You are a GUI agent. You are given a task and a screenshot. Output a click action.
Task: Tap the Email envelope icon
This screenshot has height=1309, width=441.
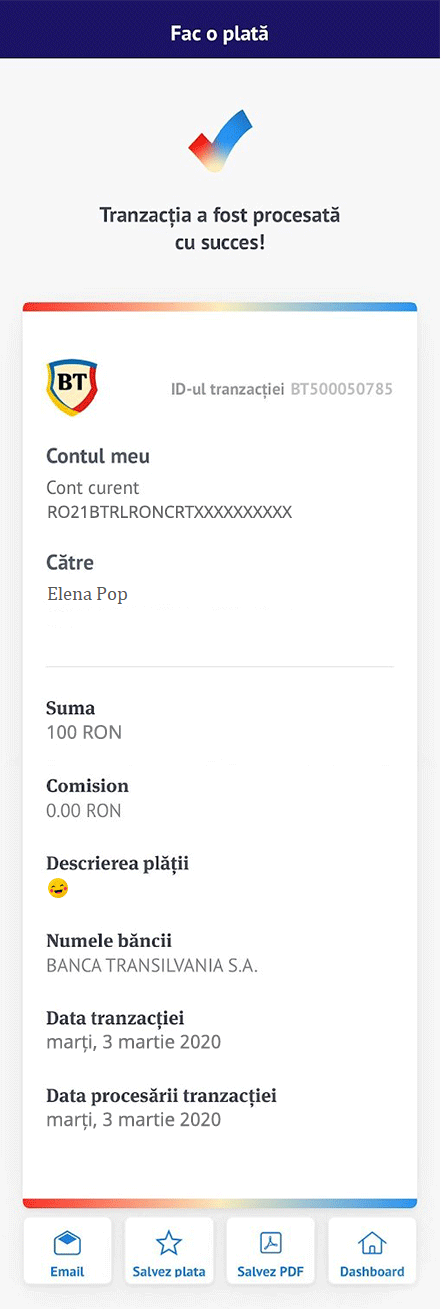(x=67, y=1243)
